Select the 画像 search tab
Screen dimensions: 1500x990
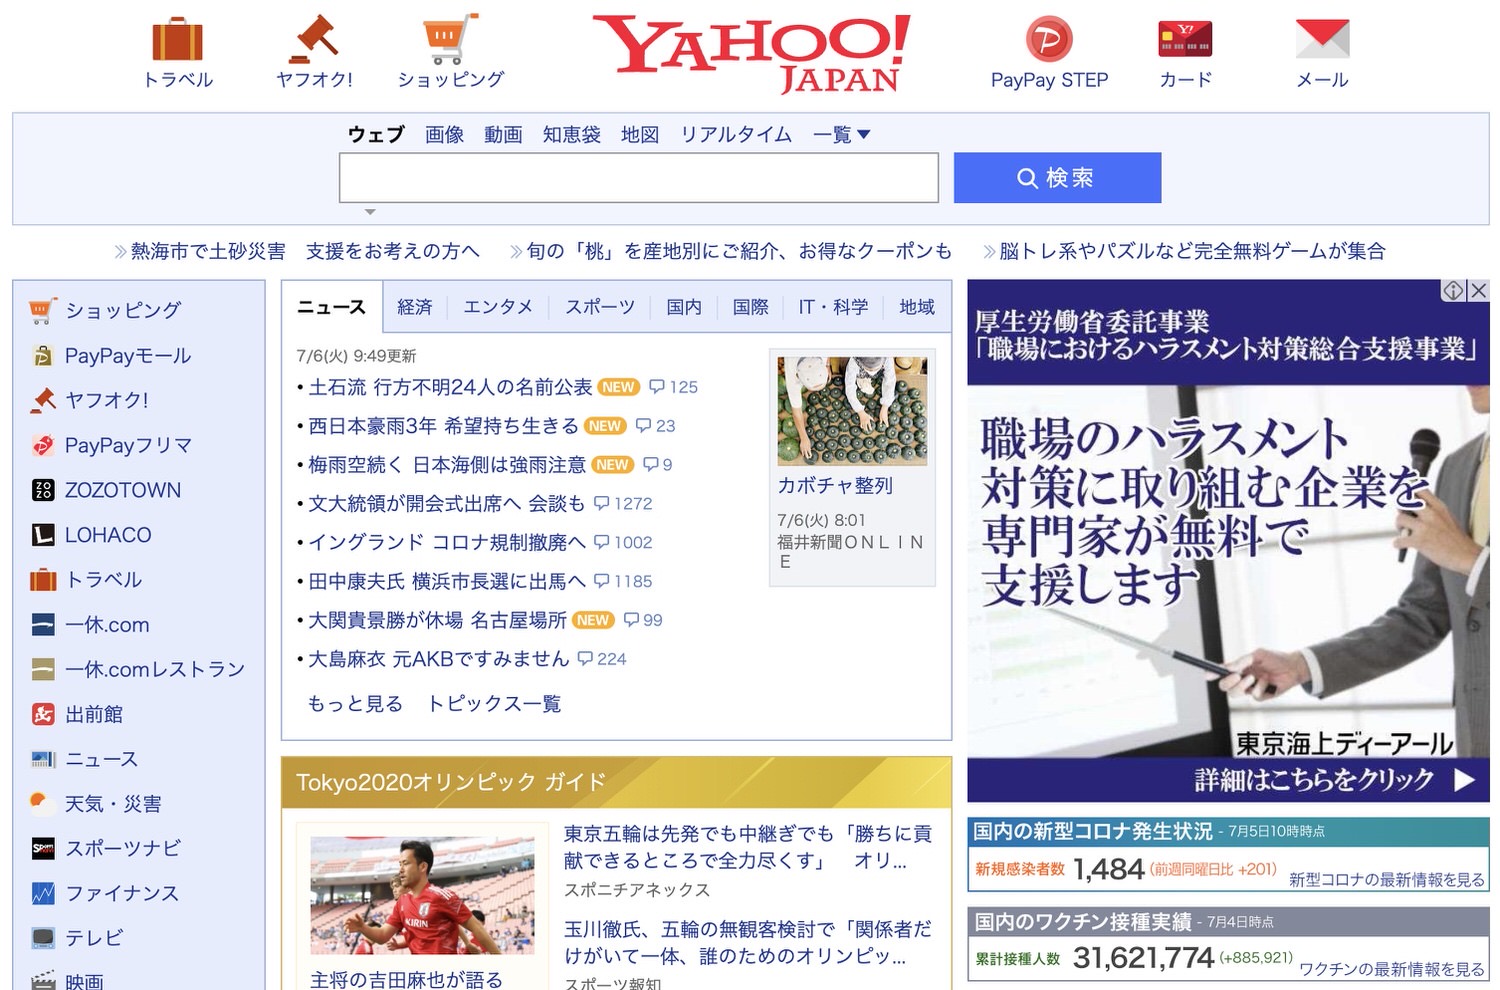[444, 134]
